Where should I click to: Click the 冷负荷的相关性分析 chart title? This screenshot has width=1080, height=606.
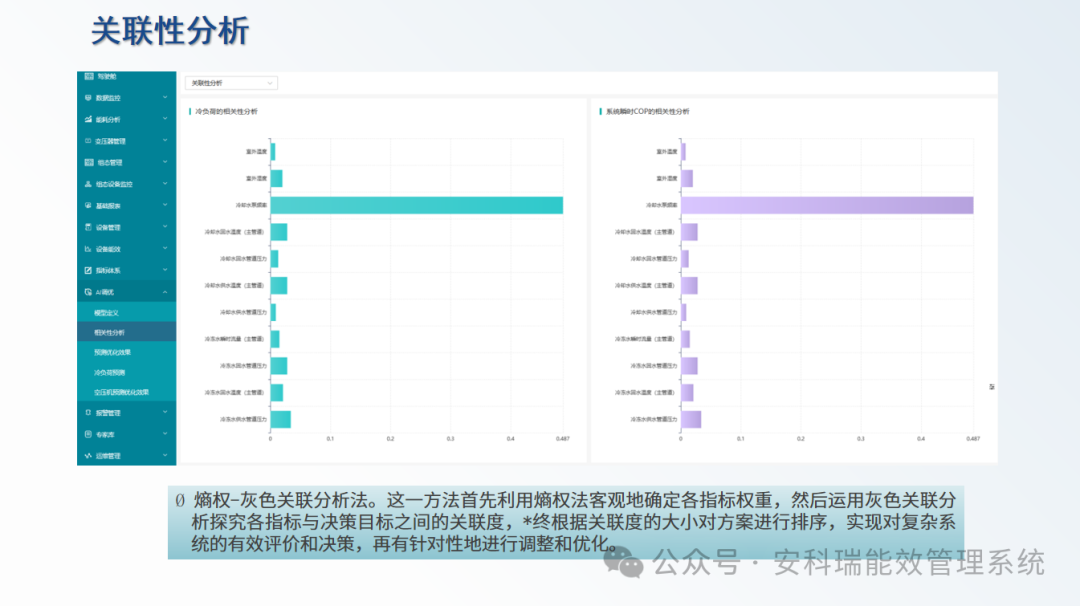226,112
